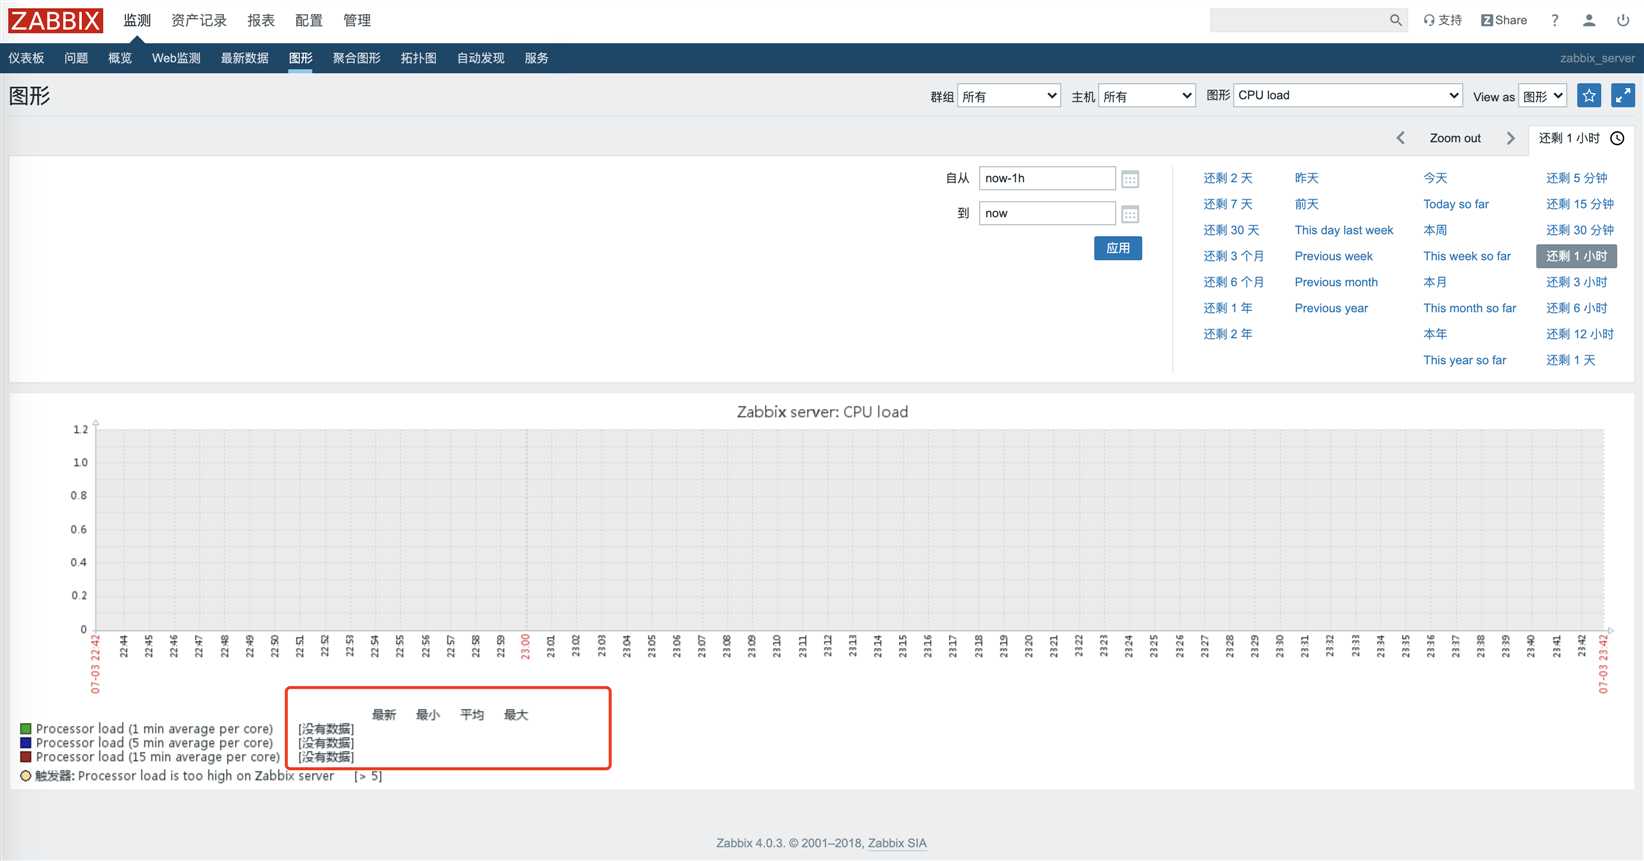Select the 昨天 yesterday range
The height and width of the screenshot is (861, 1644).
click(x=1307, y=178)
